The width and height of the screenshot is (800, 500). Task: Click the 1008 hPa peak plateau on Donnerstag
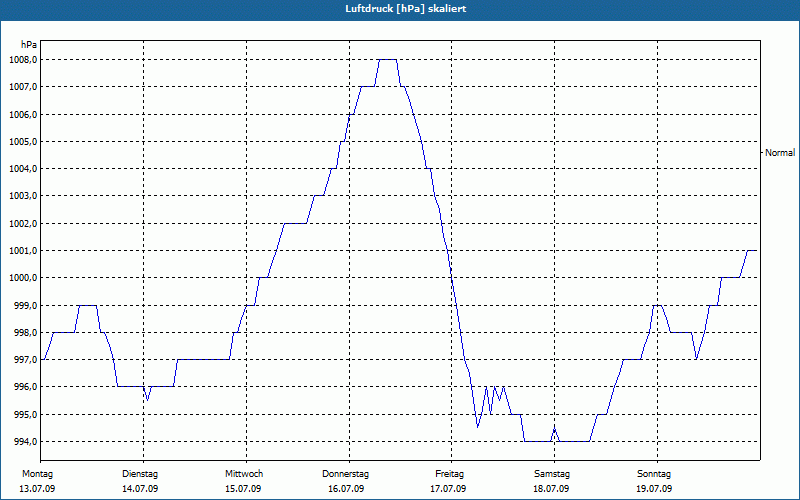[388, 60]
